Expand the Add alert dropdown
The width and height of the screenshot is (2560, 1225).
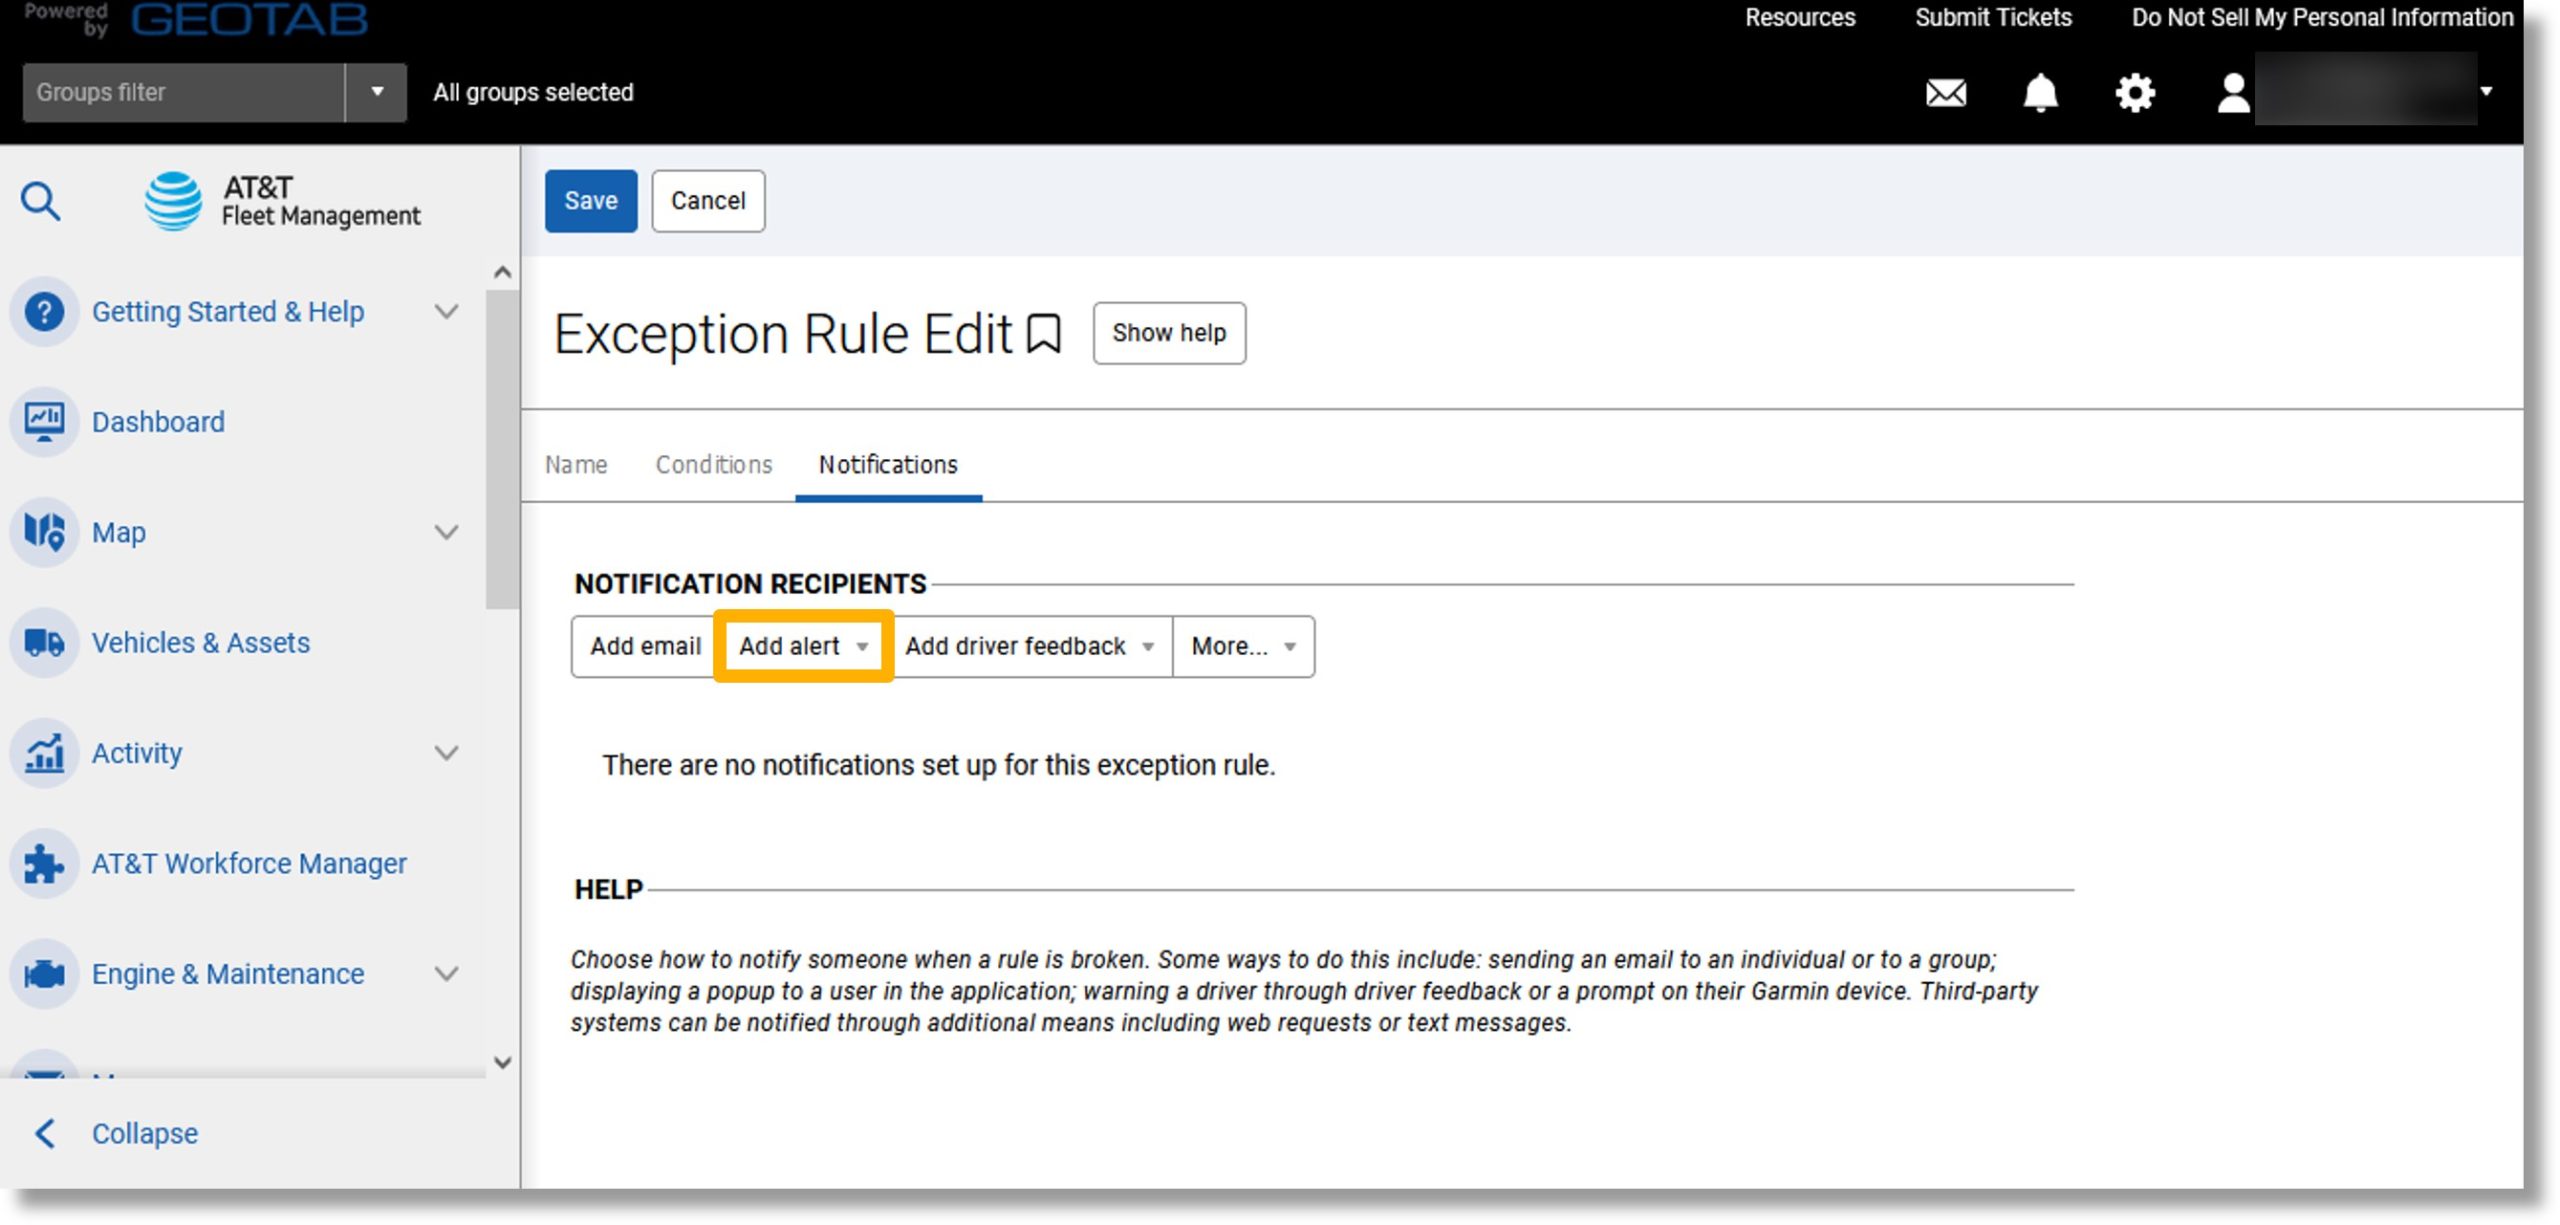tap(860, 645)
